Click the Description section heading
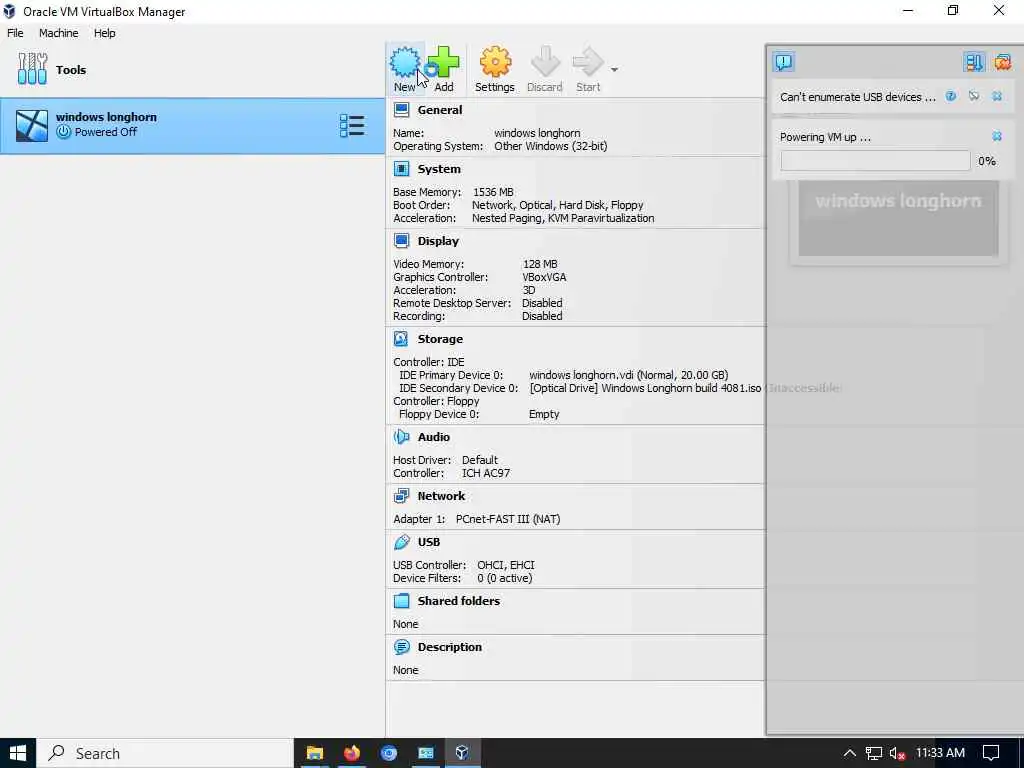Screen dimensions: 1024x768 coord(449,647)
